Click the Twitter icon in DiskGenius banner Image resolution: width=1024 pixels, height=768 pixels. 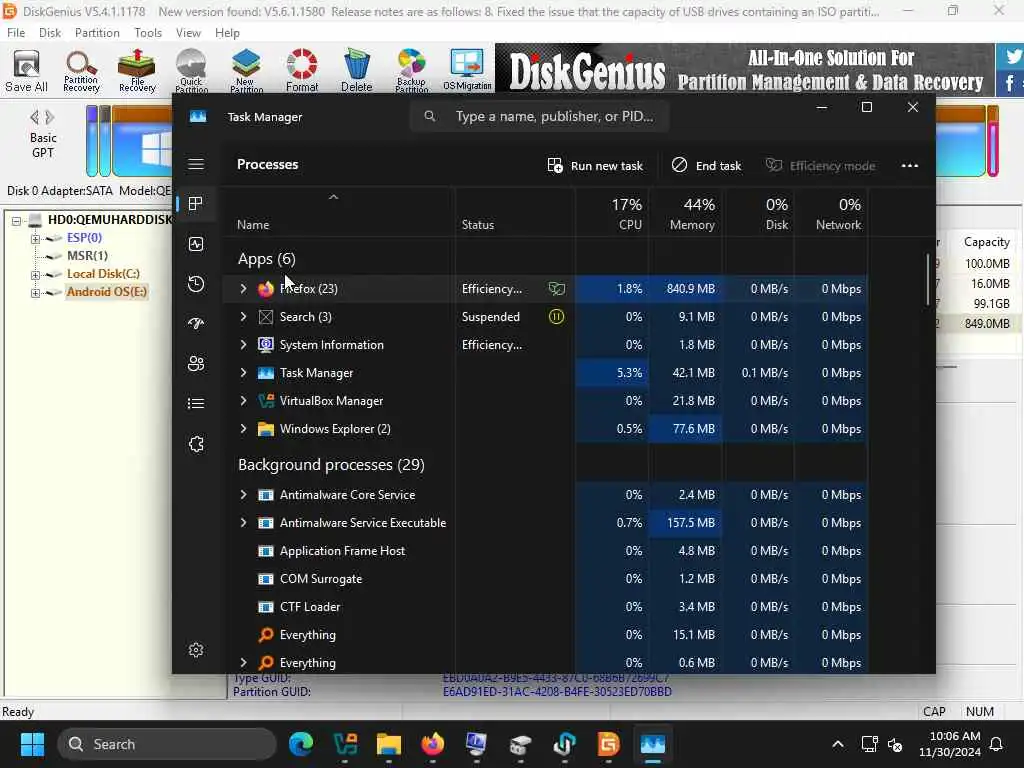(x=1012, y=56)
